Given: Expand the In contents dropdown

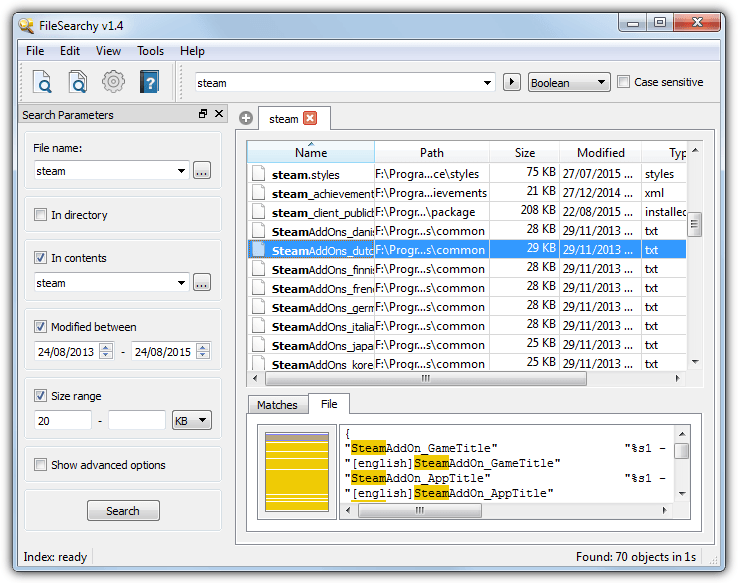Looking at the screenshot, I should pyautogui.click(x=181, y=283).
